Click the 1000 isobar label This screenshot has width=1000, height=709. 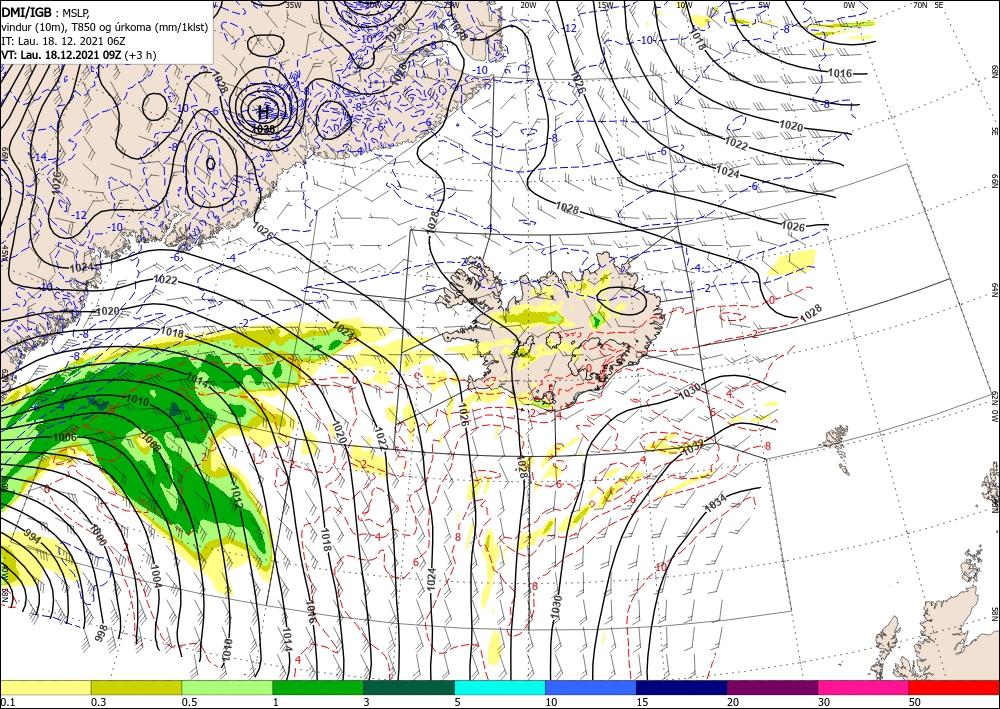(98, 534)
